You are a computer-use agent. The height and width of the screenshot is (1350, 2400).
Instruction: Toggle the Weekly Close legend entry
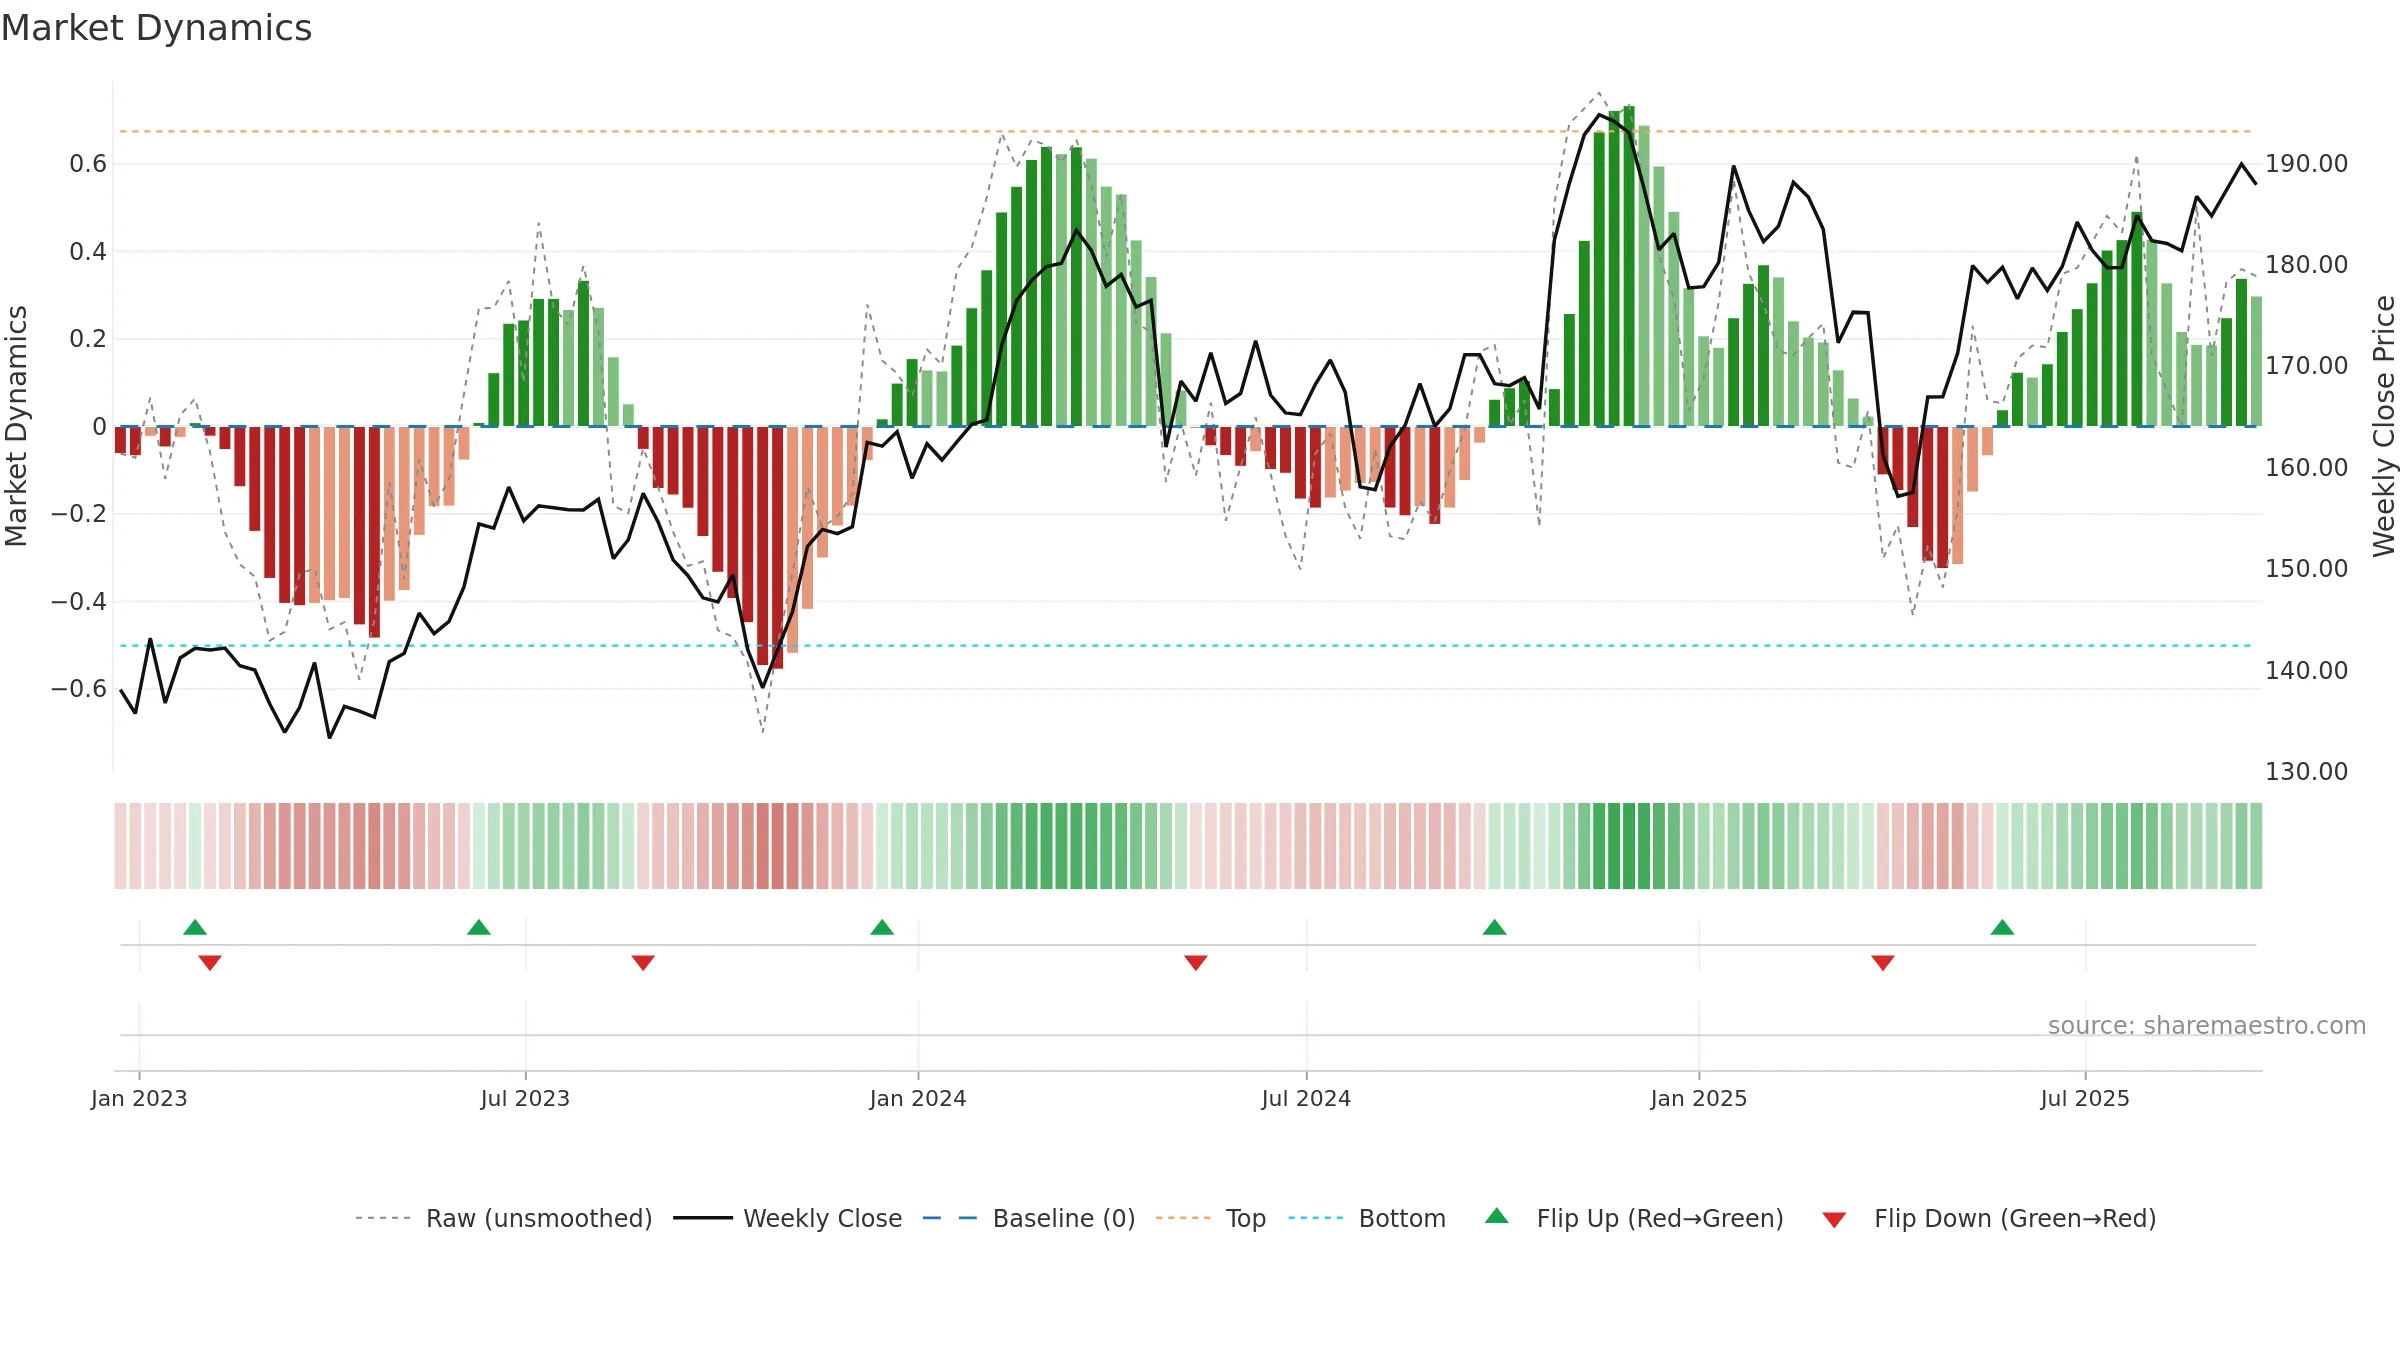tap(788, 1218)
